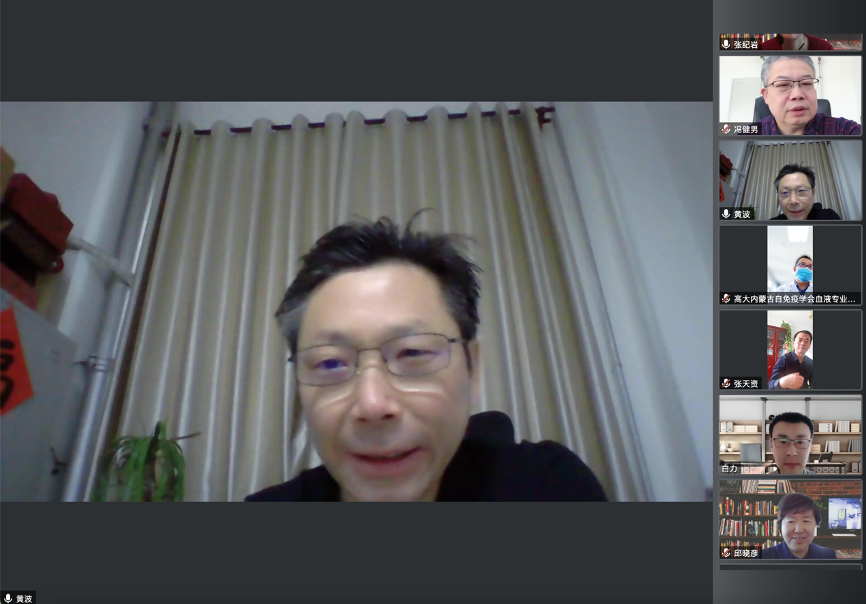866x604 pixels.
Task: Click the name label 张纪岩
Action: coord(746,44)
